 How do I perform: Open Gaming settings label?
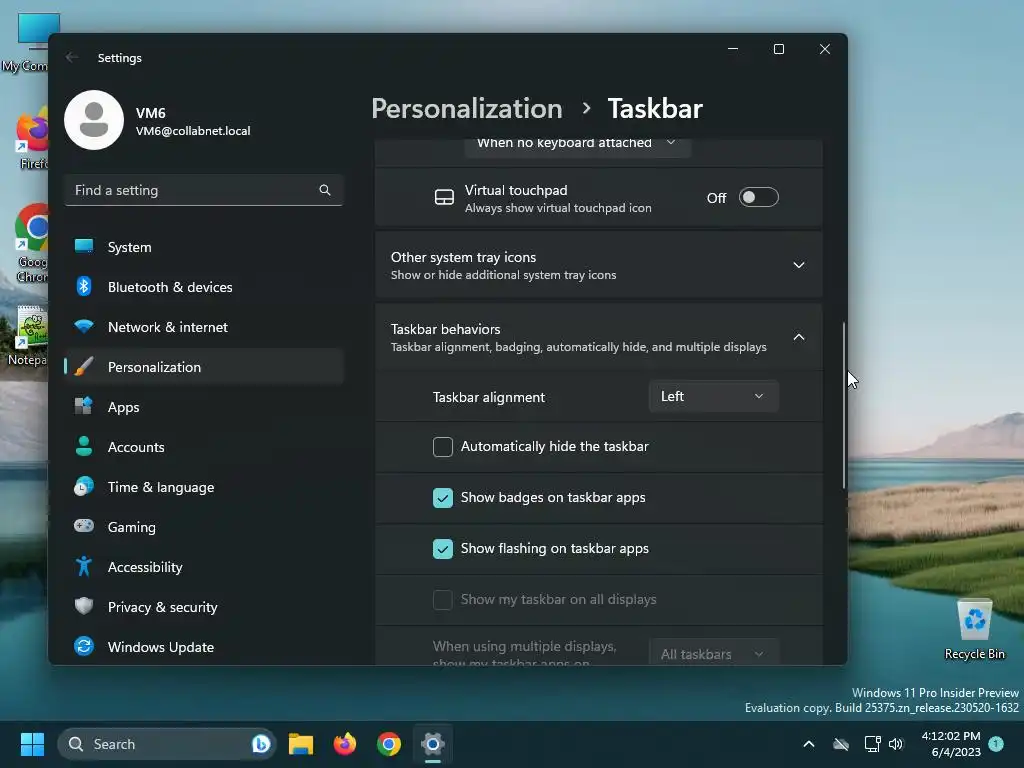131,527
